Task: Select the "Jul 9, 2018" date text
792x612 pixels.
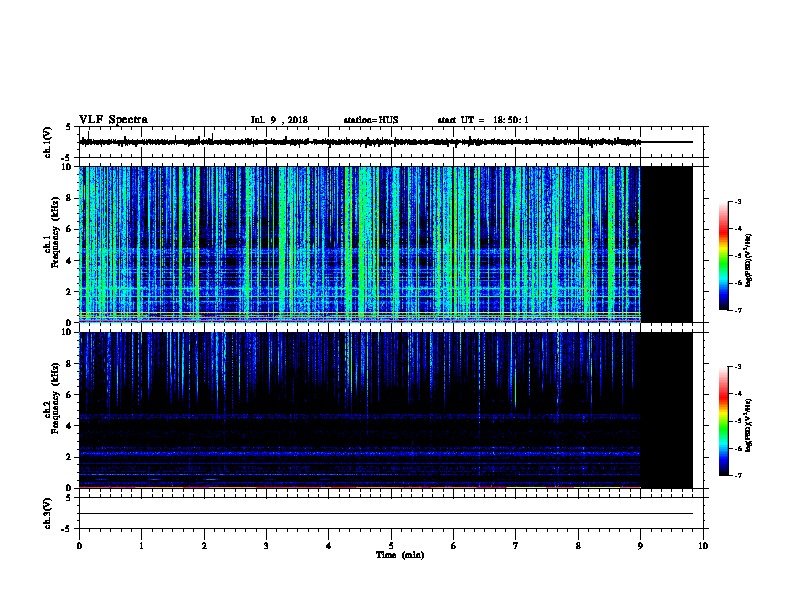Action: click(279, 120)
